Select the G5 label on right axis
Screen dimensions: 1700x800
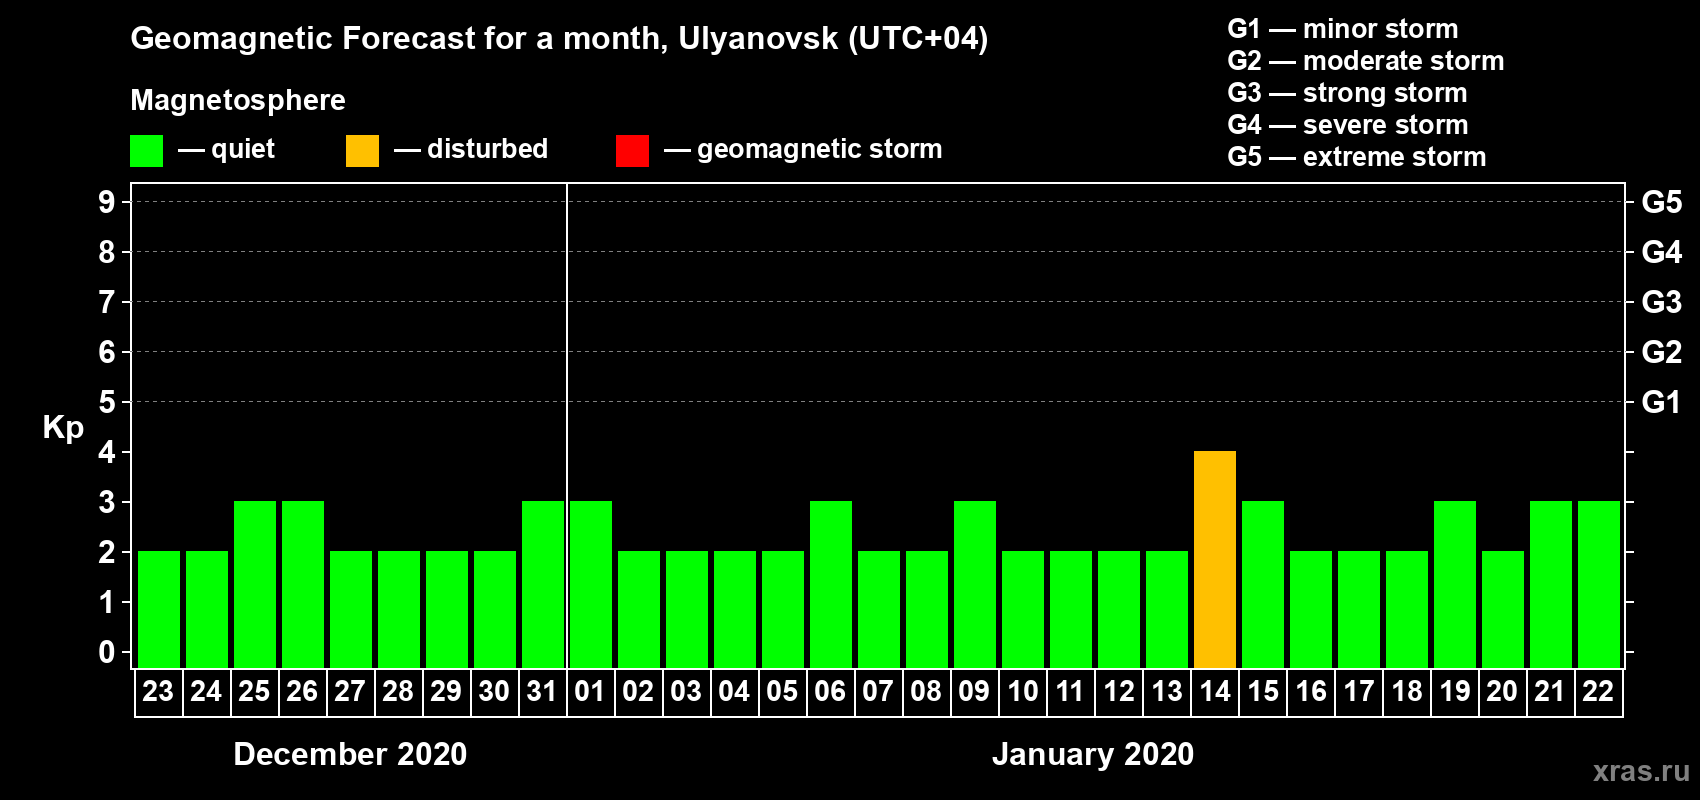click(1661, 202)
